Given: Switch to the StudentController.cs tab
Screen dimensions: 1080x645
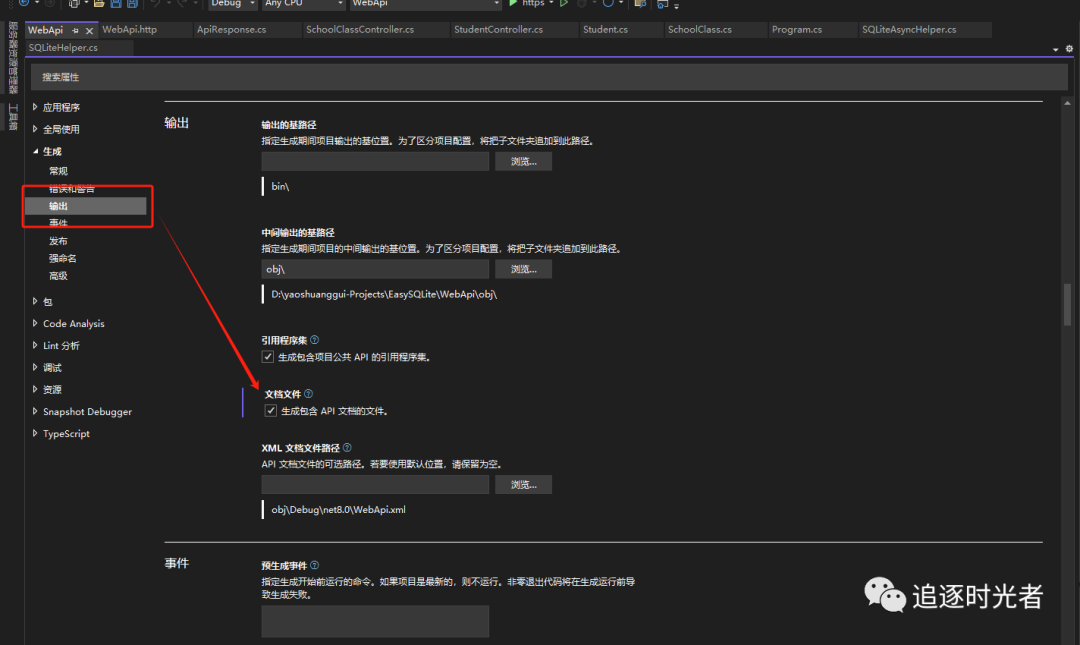Looking at the screenshot, I should tap(498, 30).
